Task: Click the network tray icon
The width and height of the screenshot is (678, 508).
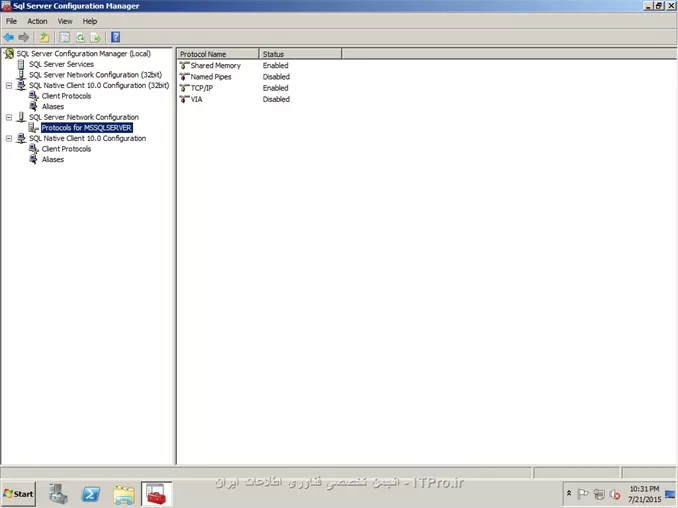Action: tap(599, 494)
